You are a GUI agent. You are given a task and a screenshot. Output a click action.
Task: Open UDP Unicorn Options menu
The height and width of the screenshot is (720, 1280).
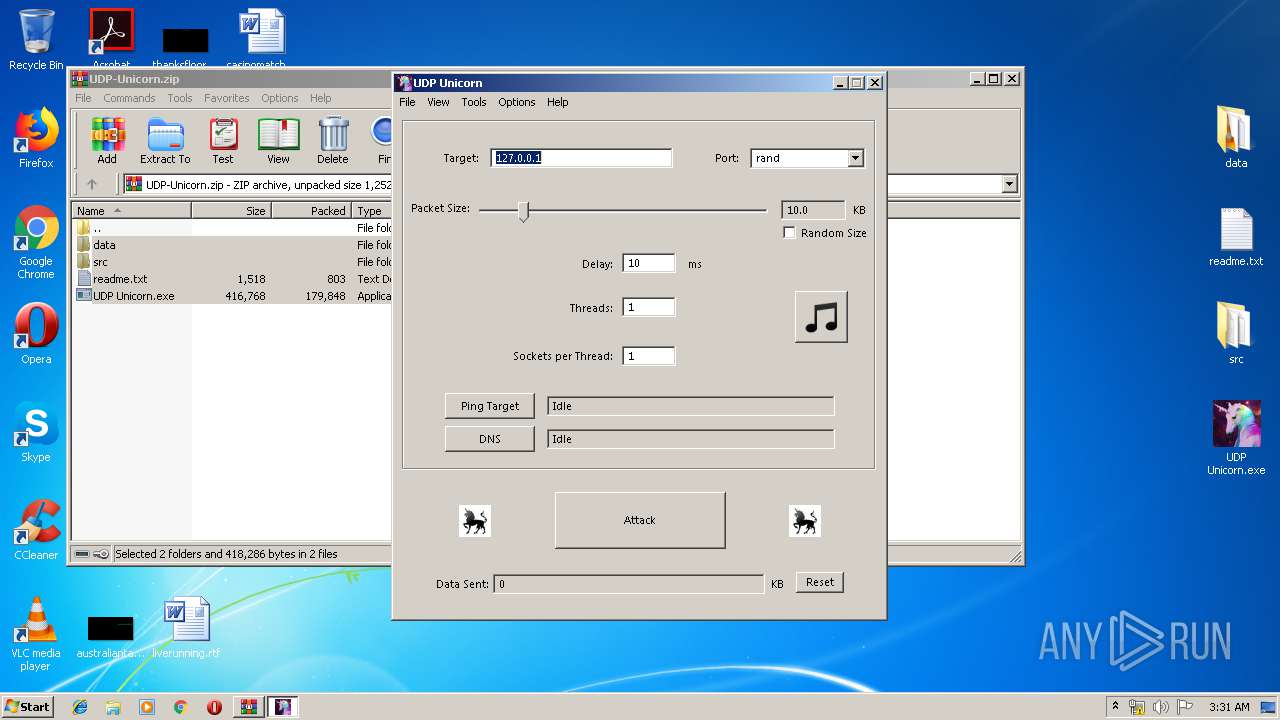(517, 102)
